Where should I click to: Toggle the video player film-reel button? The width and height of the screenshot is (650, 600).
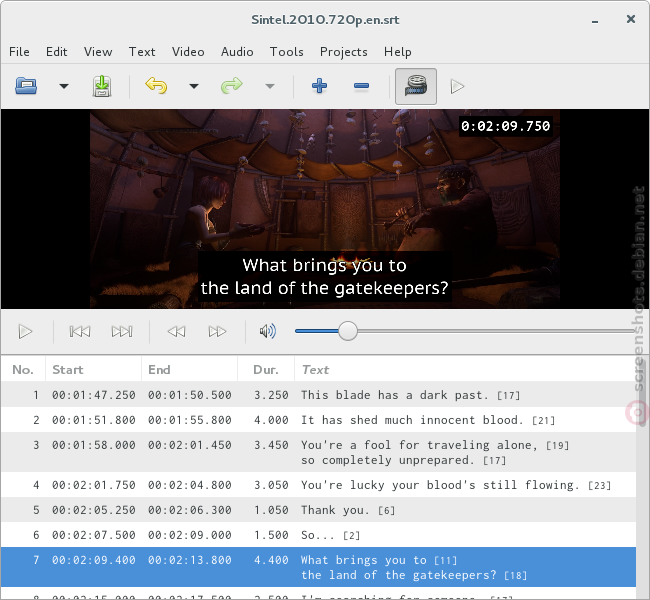[416, 86]
